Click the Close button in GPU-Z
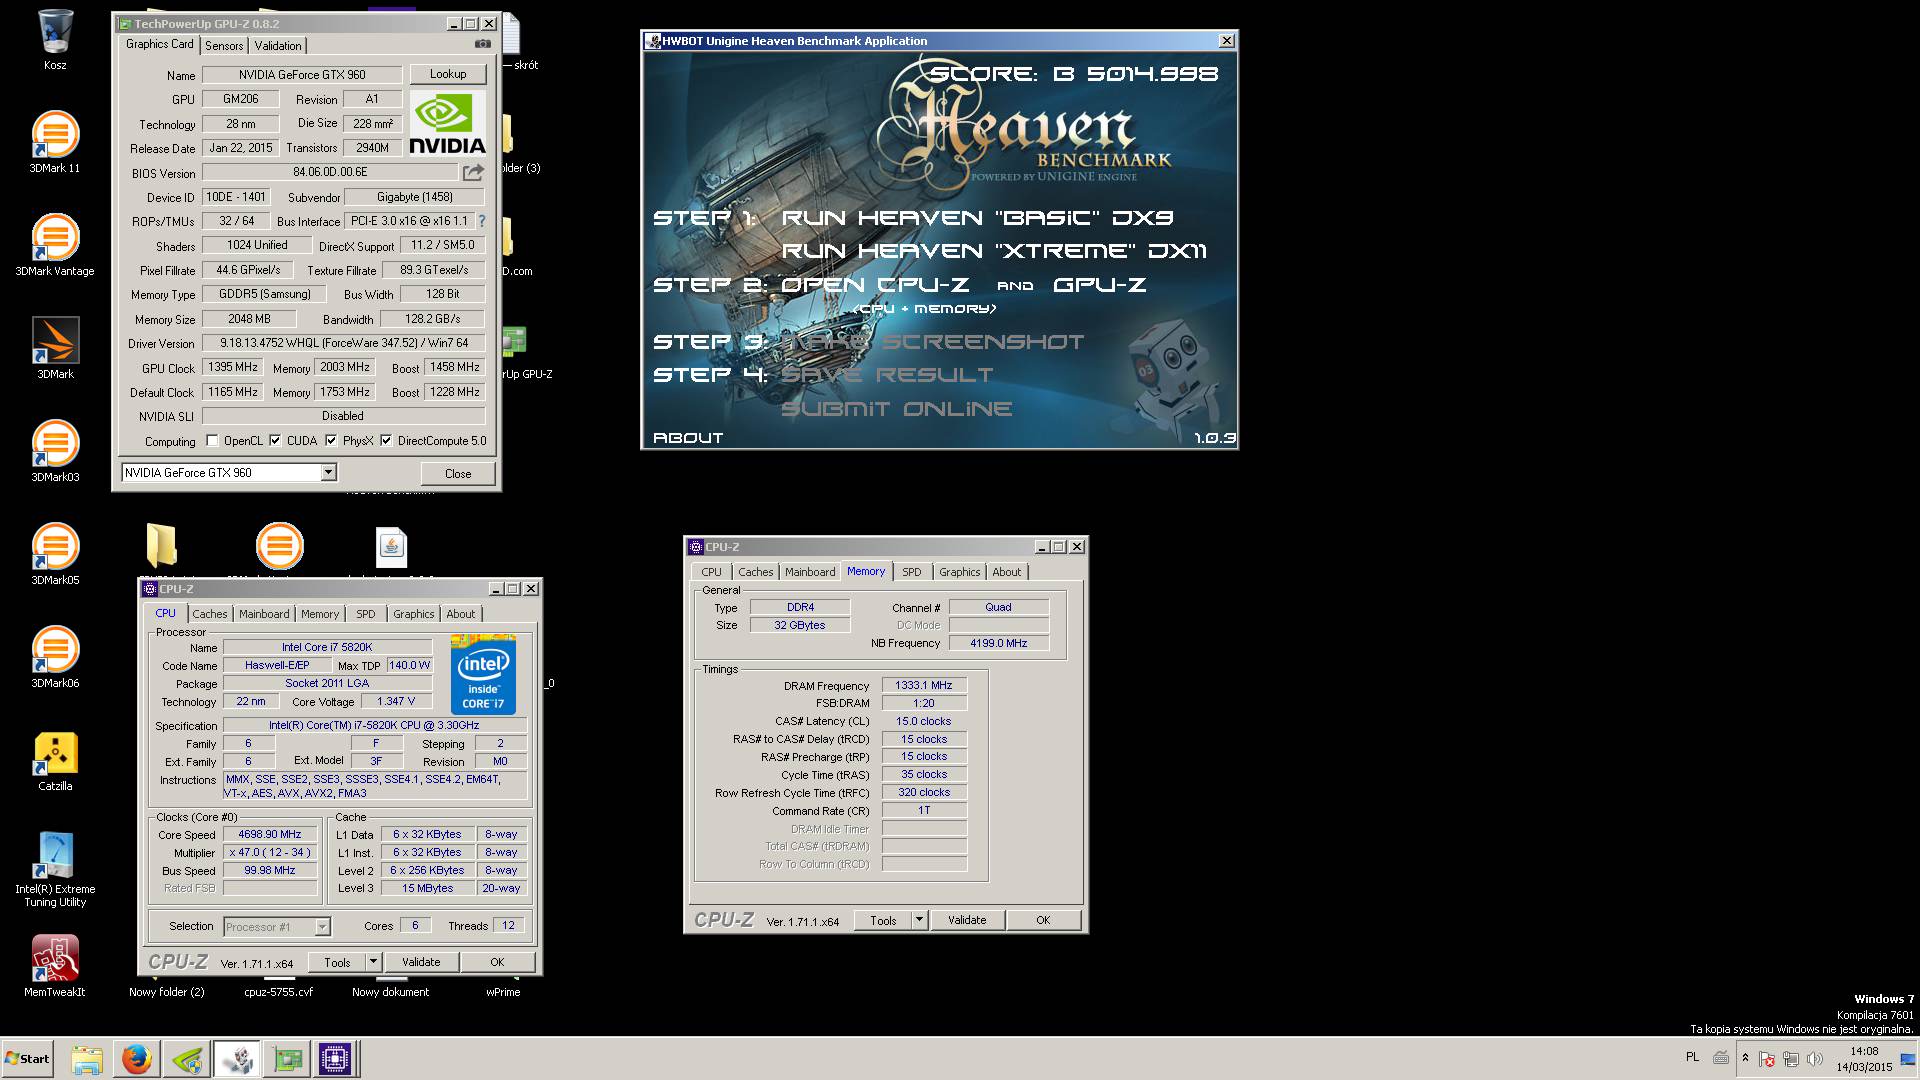This screenshot has height=1080, width=1920. click(458, 473)
